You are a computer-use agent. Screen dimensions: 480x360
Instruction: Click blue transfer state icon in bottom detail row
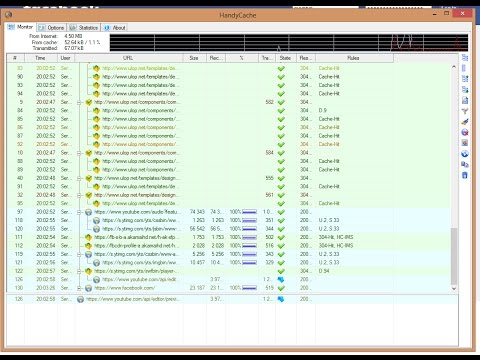coord(281,299)
